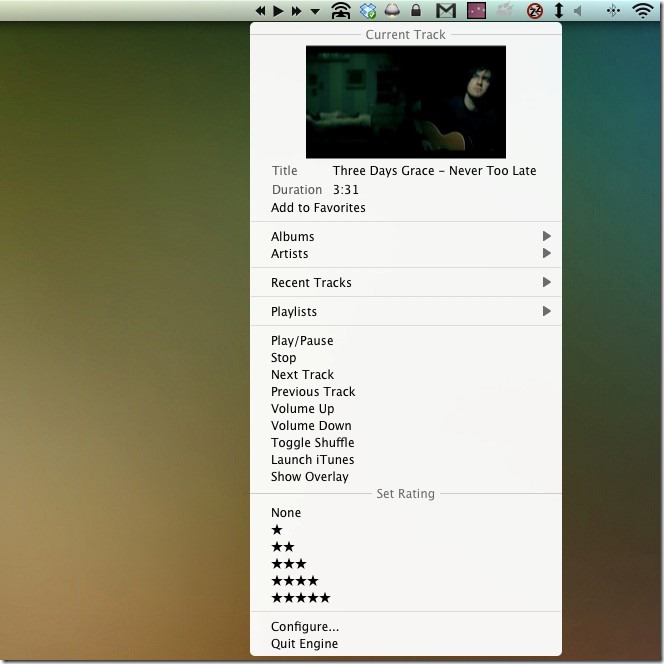Click 'Three Days Grace – Never Too Late' title

point(434,171)
